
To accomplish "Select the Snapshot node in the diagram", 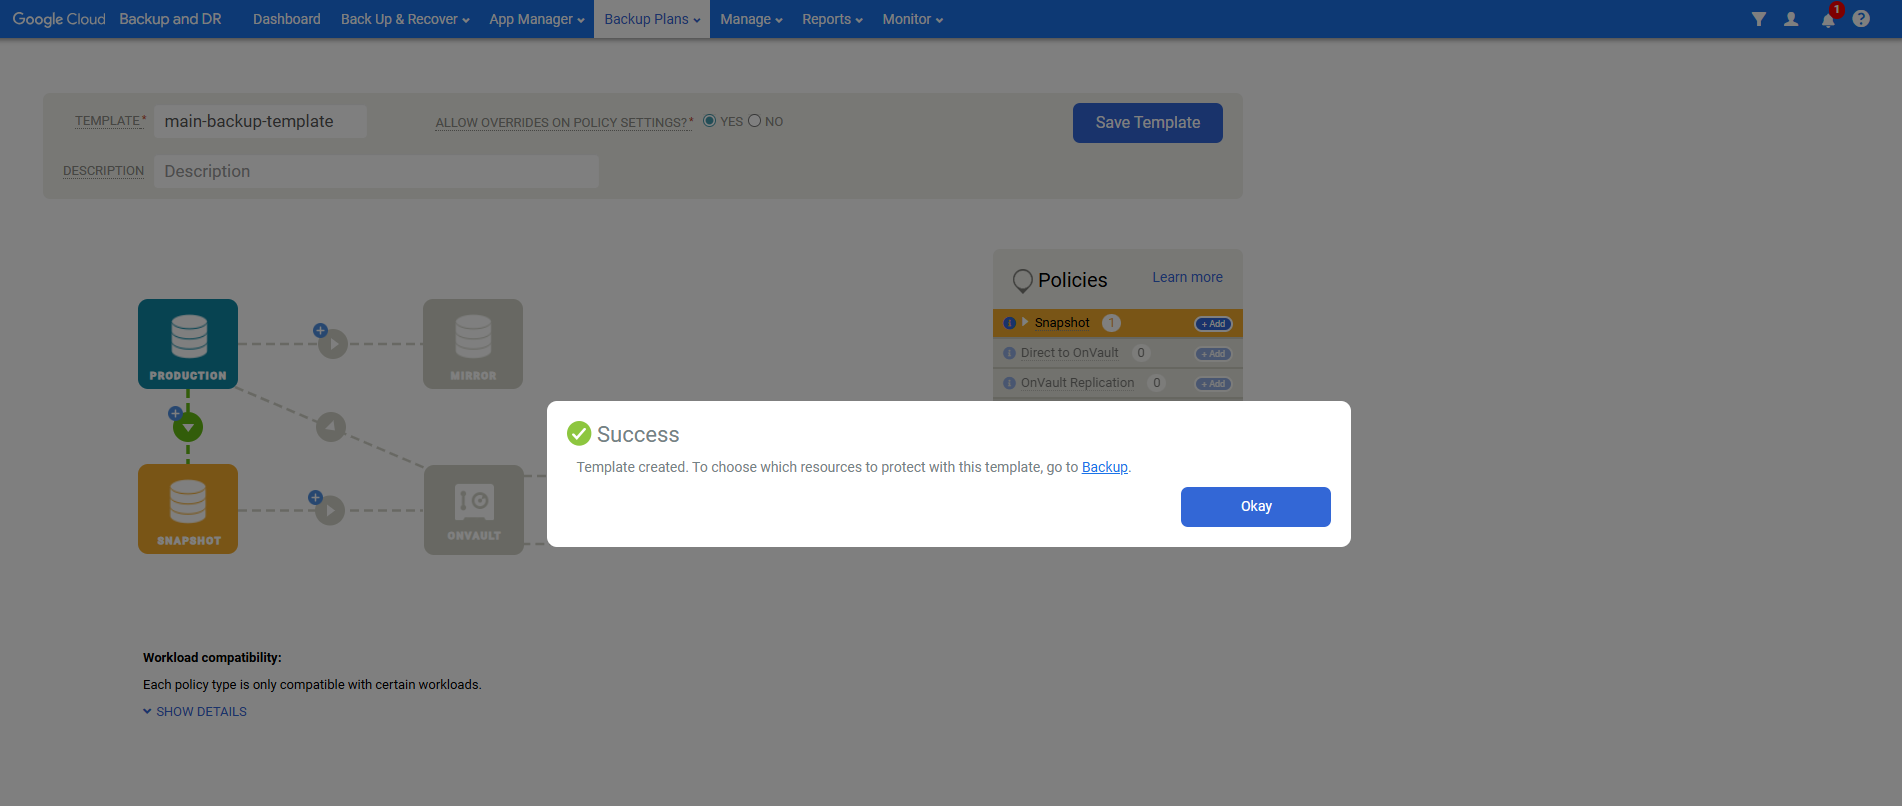I will click(188, 509).
